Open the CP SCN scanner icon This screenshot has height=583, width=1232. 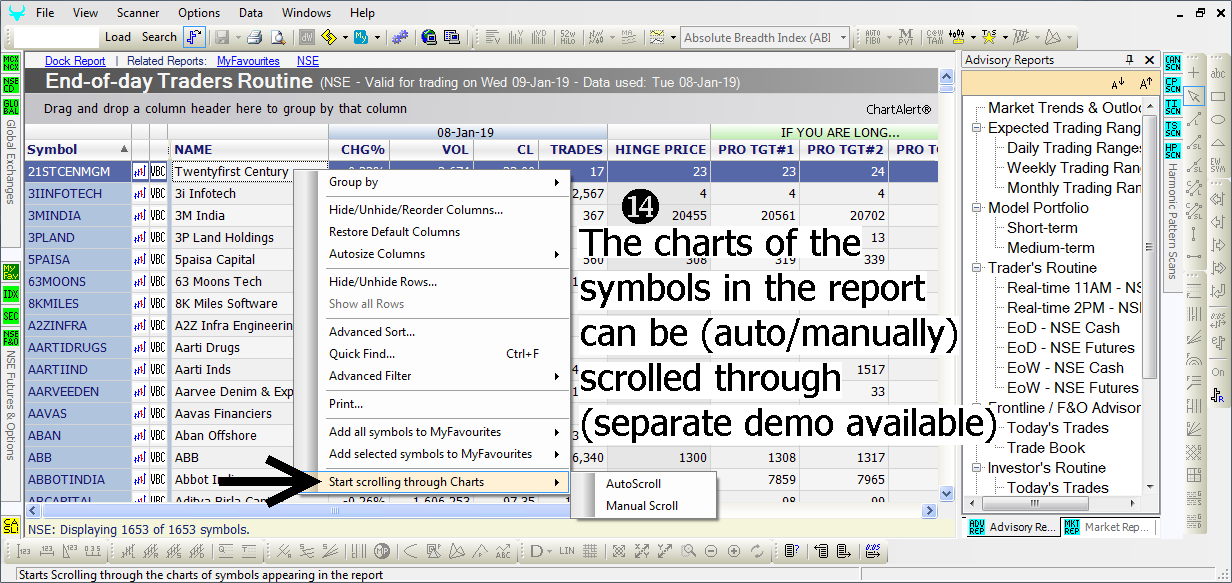click(x=1173, y=86)
